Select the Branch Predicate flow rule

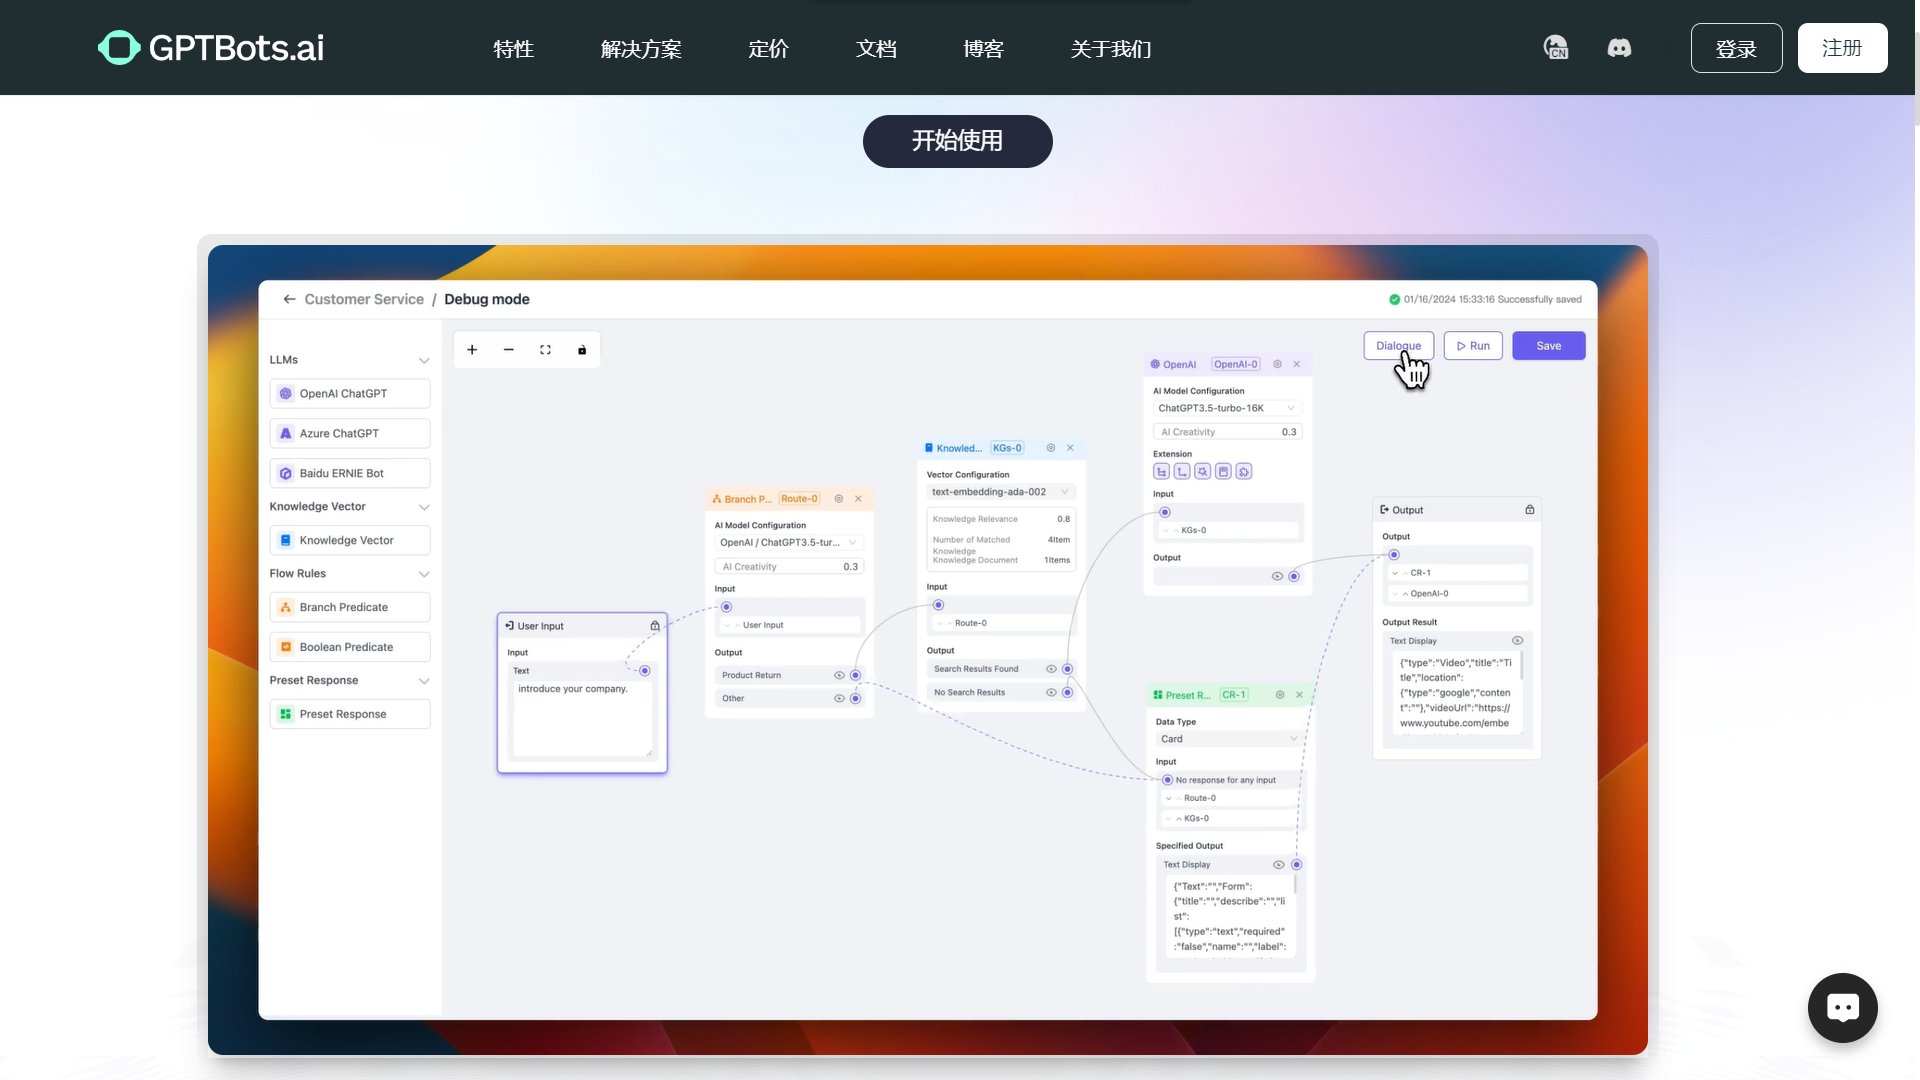click(x=349, y=607)
